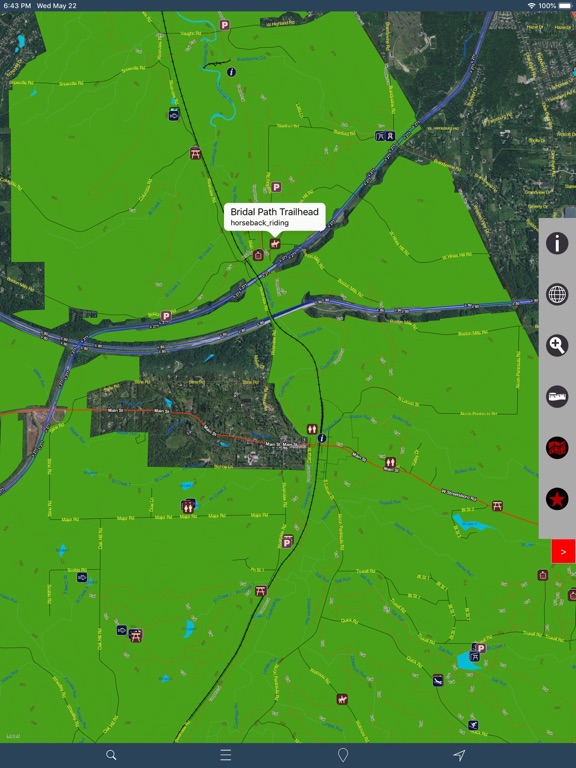This screenshot has width=576, height=768.
Task: Open the red folded-map icon in side toolbar
Action: tap(557, 448)
